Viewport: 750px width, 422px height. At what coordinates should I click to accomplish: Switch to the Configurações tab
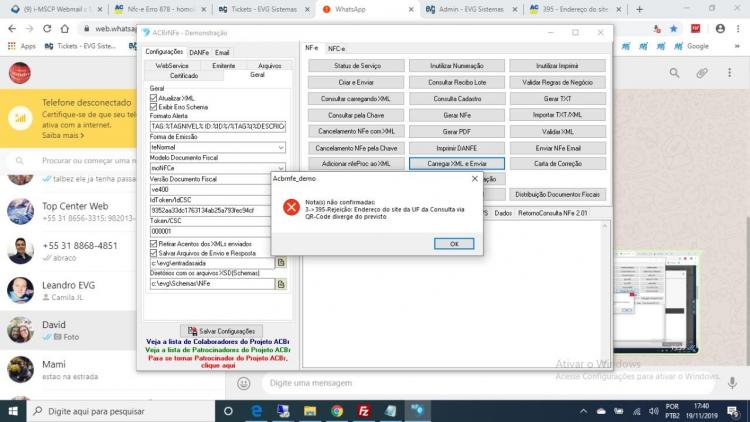(164, 52)
